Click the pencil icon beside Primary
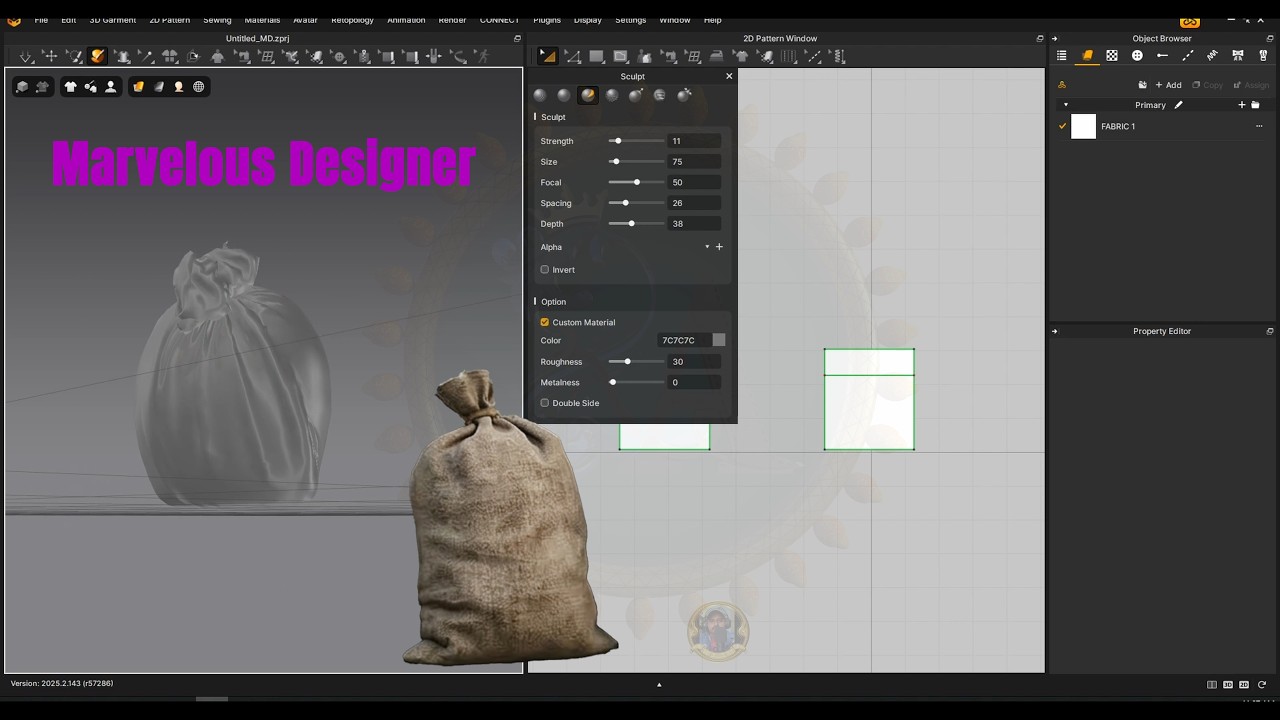This screenshot has height=720, width=1280. (x=1179, y=105)
